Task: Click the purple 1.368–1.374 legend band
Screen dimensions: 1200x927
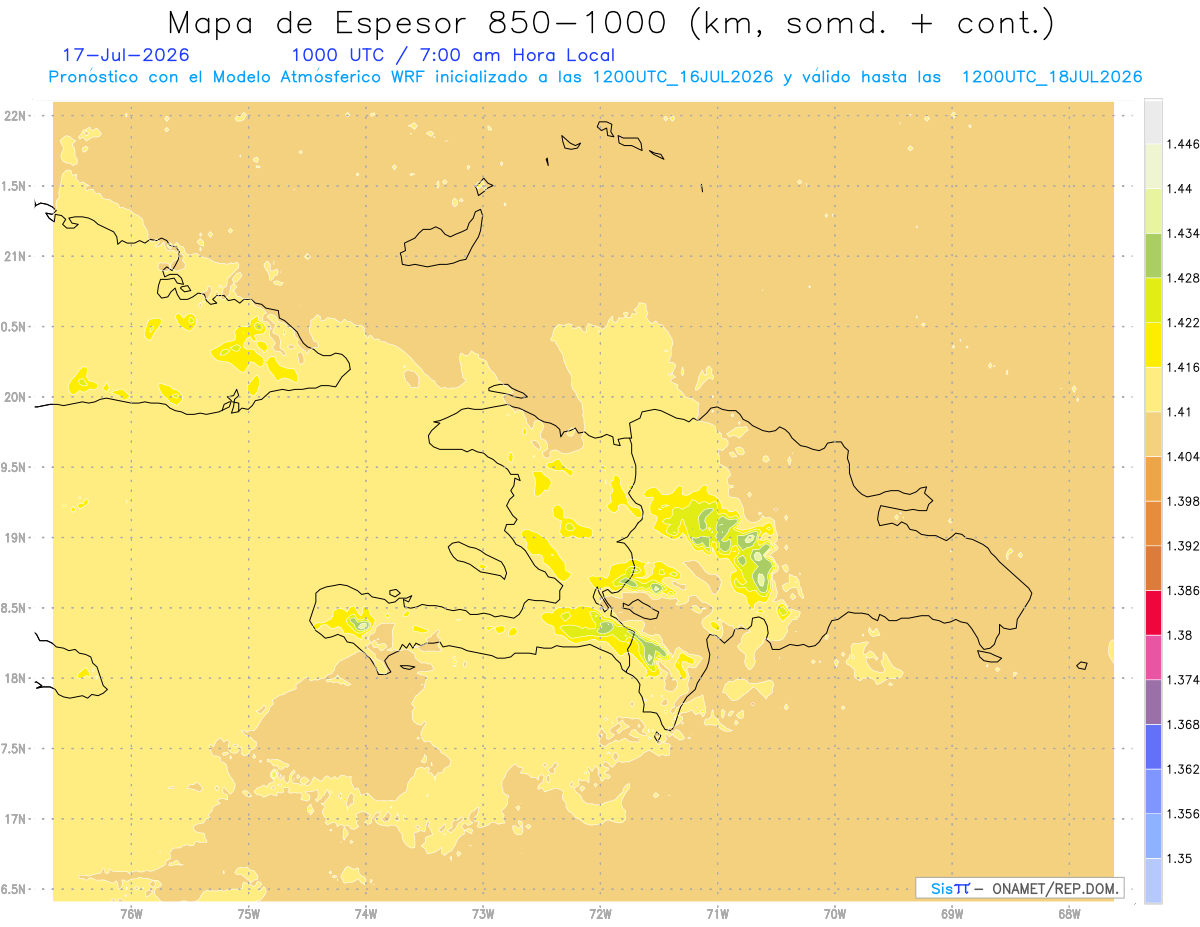Action: tap(1153, 702)
